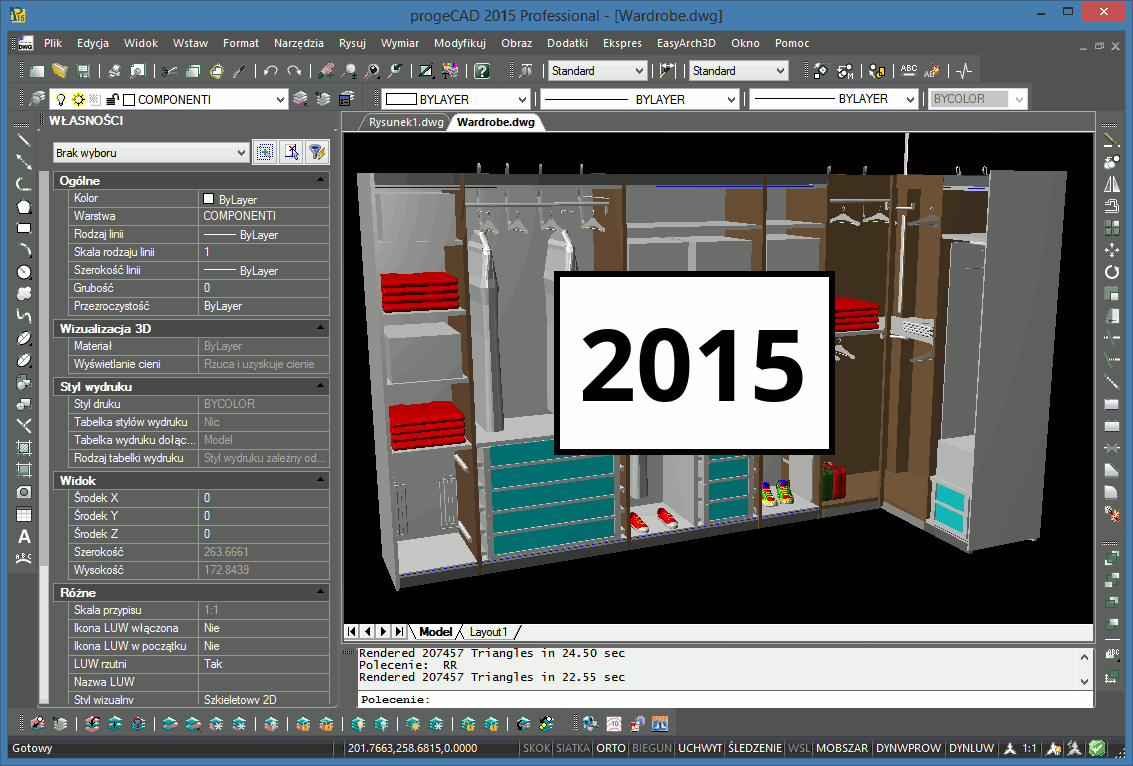Viewport: 1133px width, 766px height.
Task: Open the Brak wyboru selection dropdown
Action: pos(239,153)
